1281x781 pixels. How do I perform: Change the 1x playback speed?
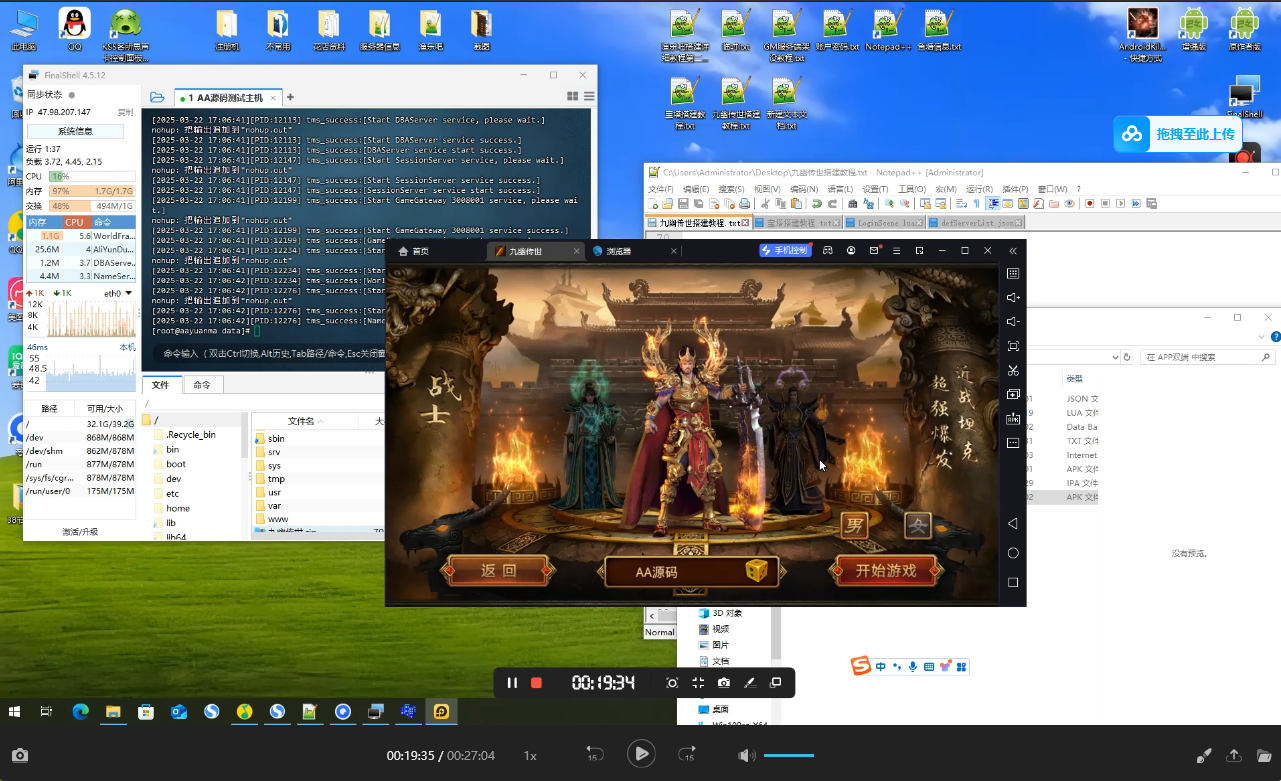(x=531, y=756)
